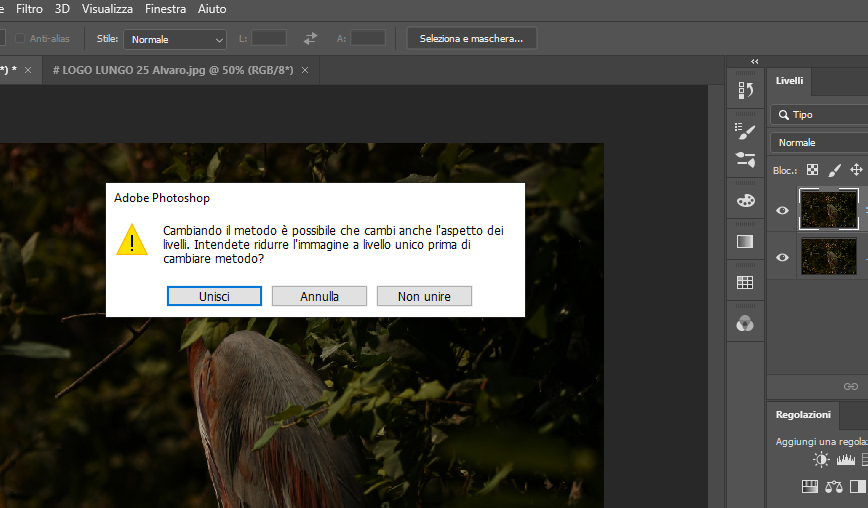Open the Stile dropdown set to Normale
The height and width of the screenshot is (508, 868).
(x=175, y=39)
